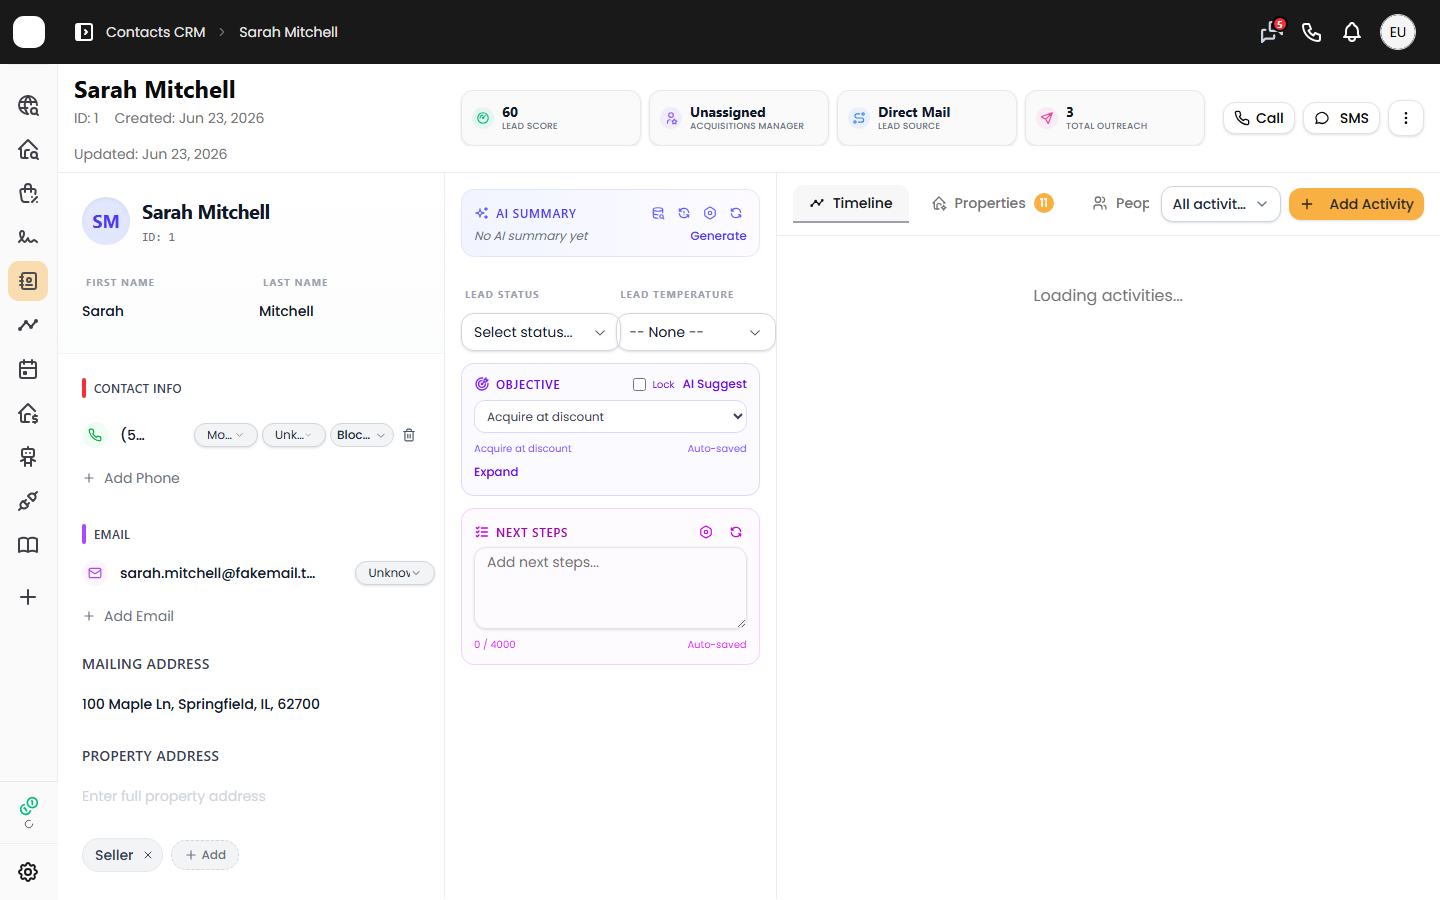1440x900 pixels.
Task: Refresh the AI Summary
Action: [x=736, y=213]
